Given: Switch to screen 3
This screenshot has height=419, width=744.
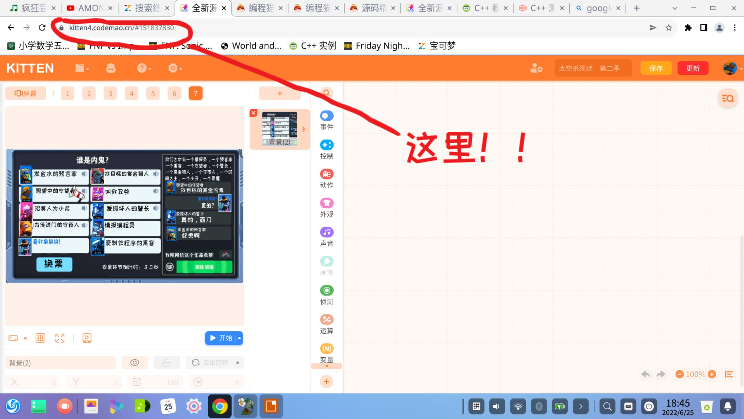Looking at the screenshot, I should pyautogui.click(x=110, y=93).
